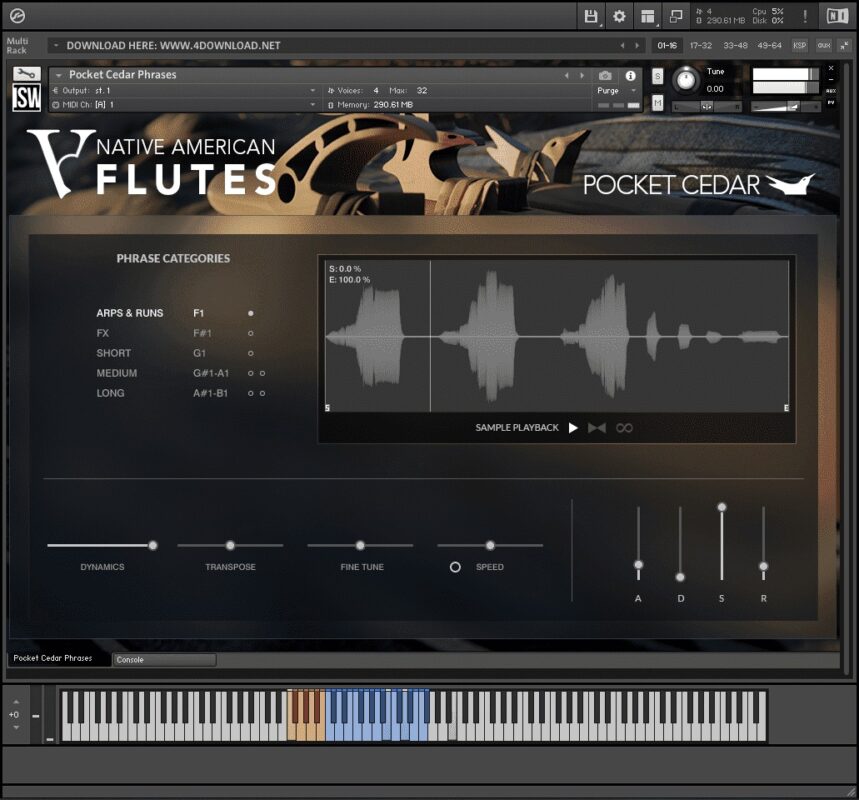The image size is (859, 800).
Task: Click the camera snapshot icon
Action: (605, 76)
